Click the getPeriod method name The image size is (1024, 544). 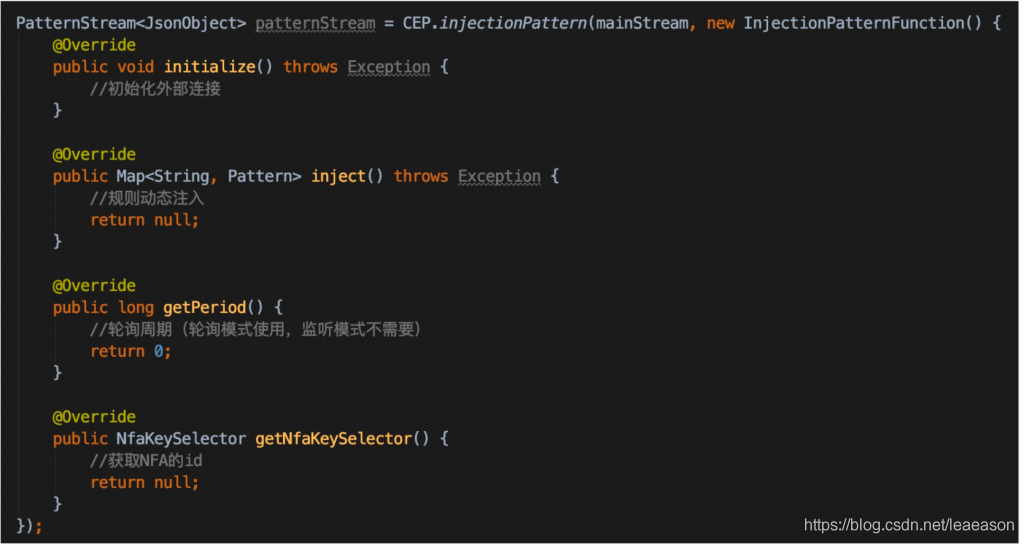[x=203, y=307]
